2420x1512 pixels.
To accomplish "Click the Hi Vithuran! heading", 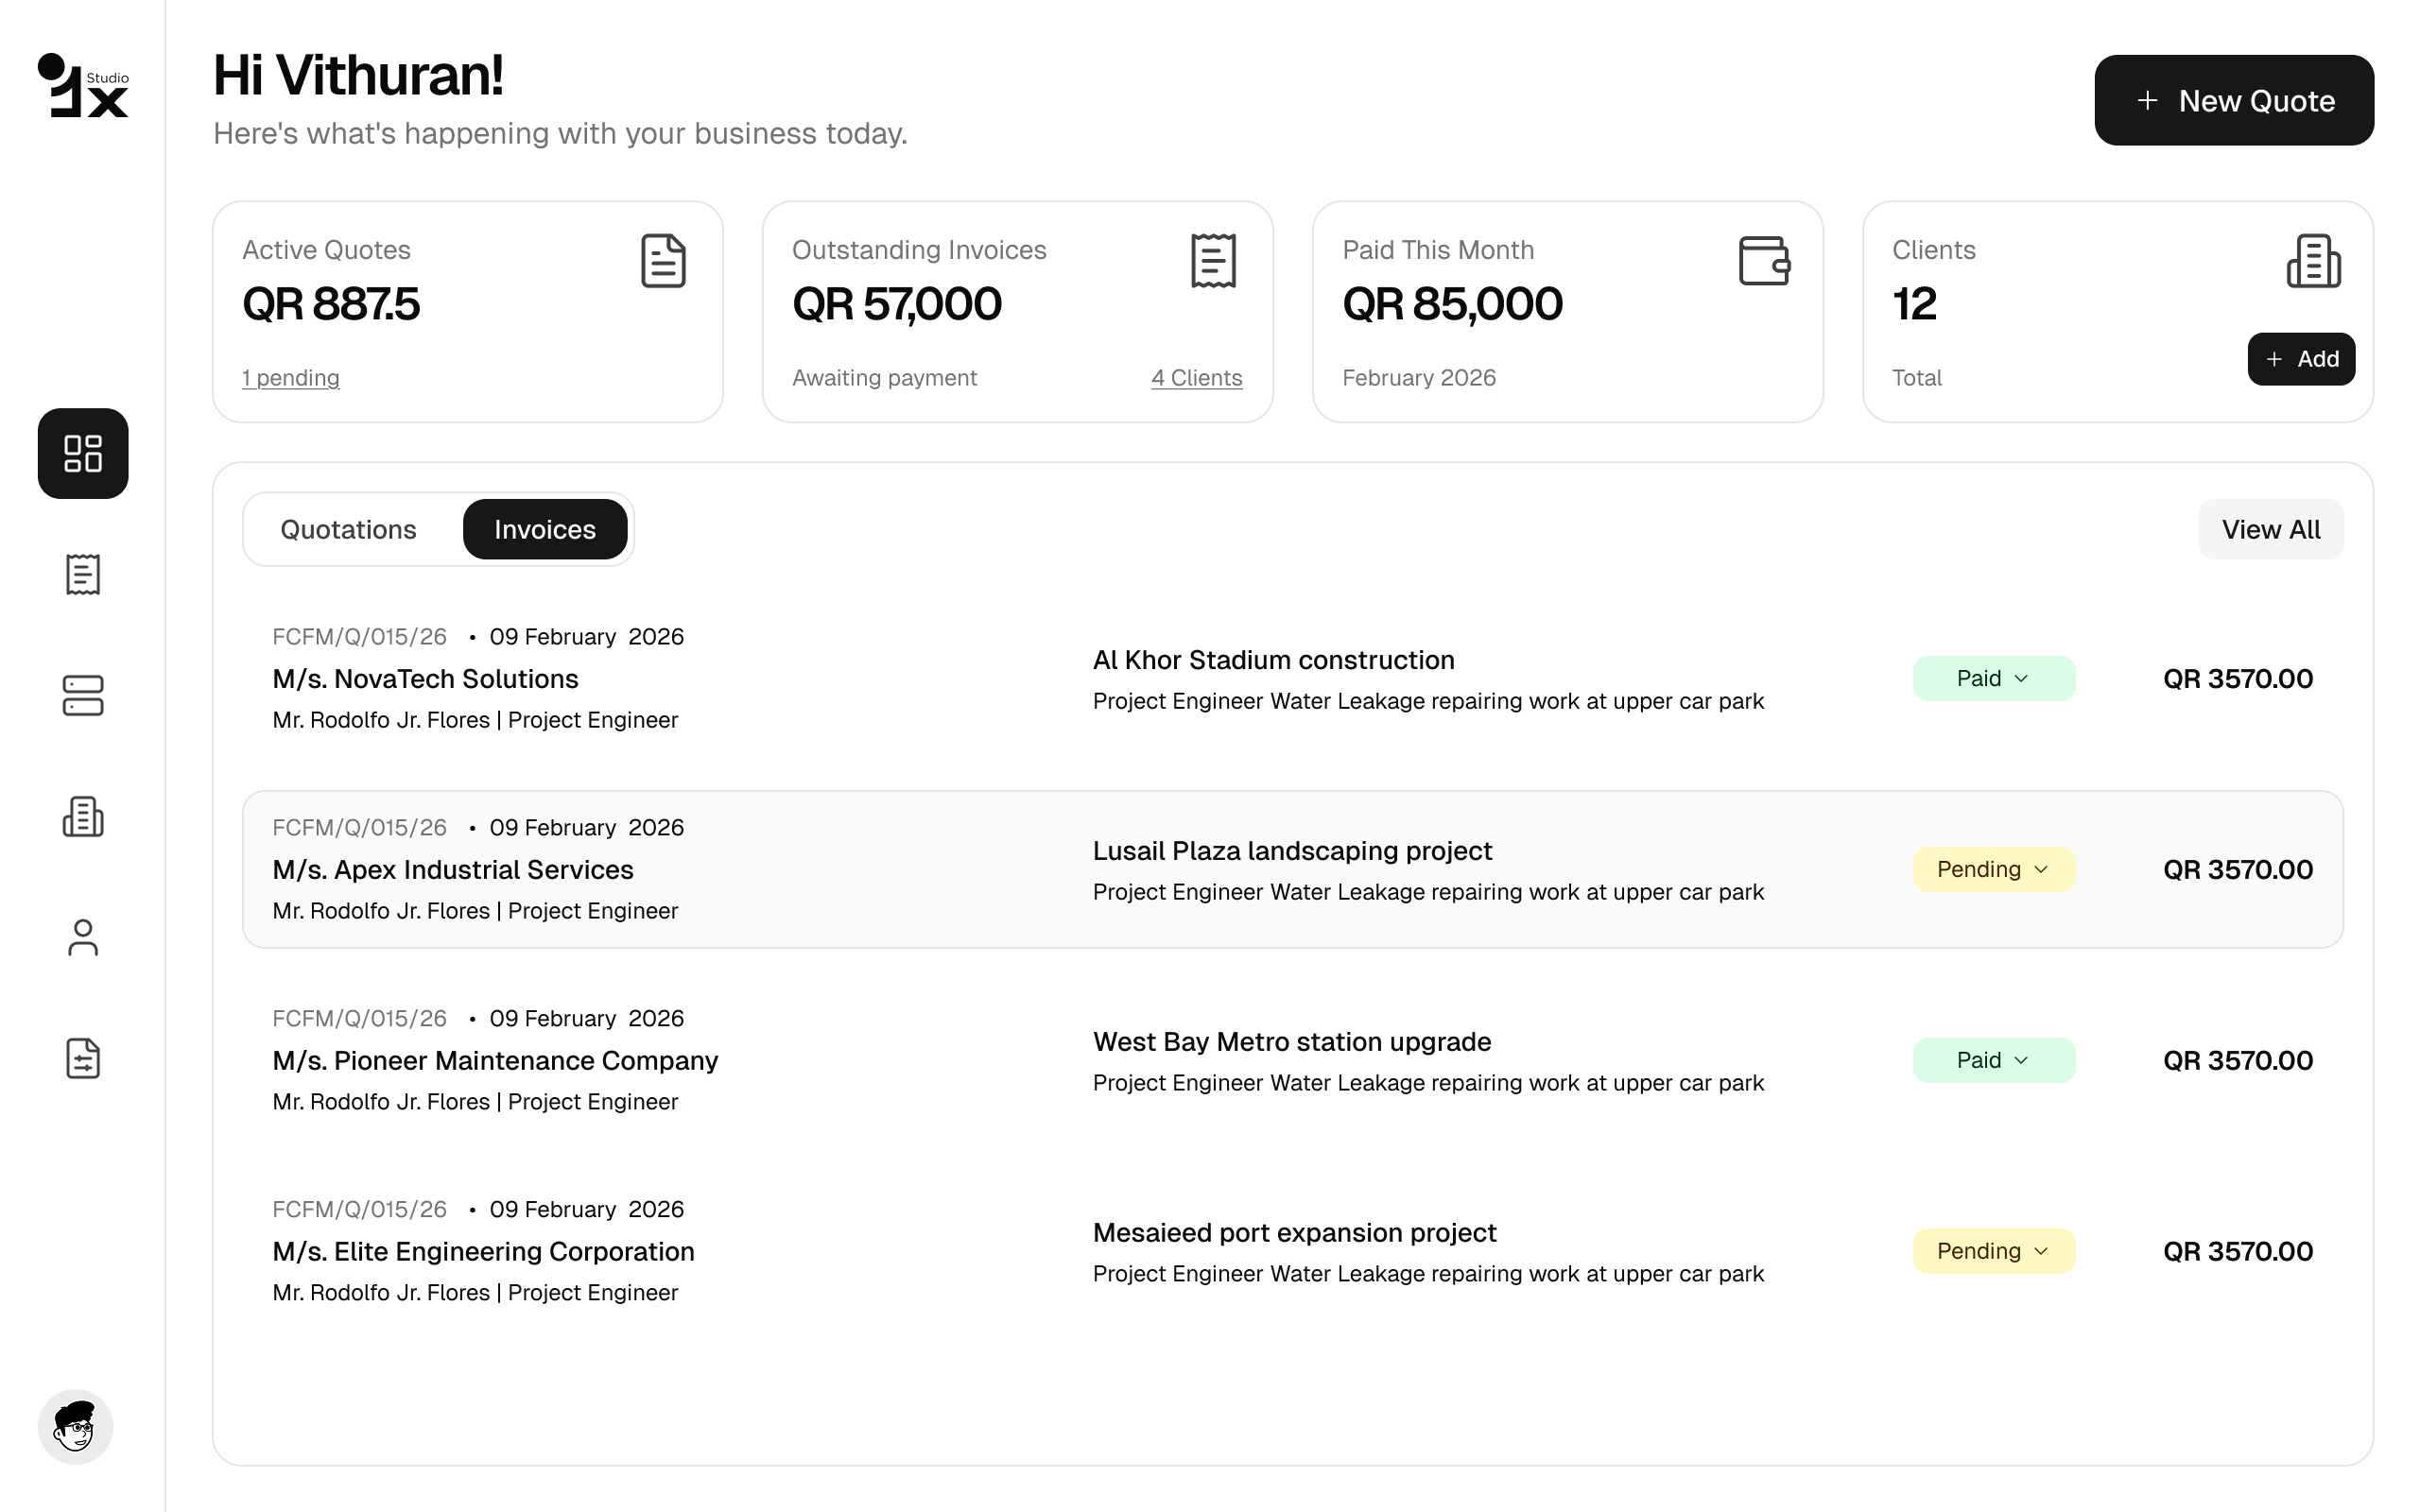I will coord(358,75).
